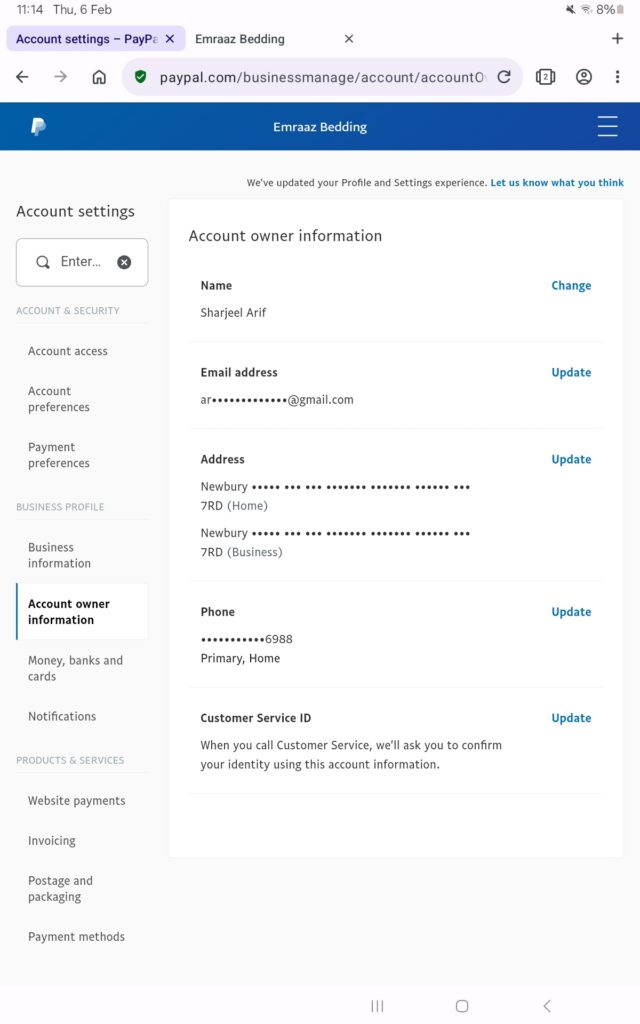Open Business information section
The height and width of the screenshot is (1024, 640).
(59, 555)
